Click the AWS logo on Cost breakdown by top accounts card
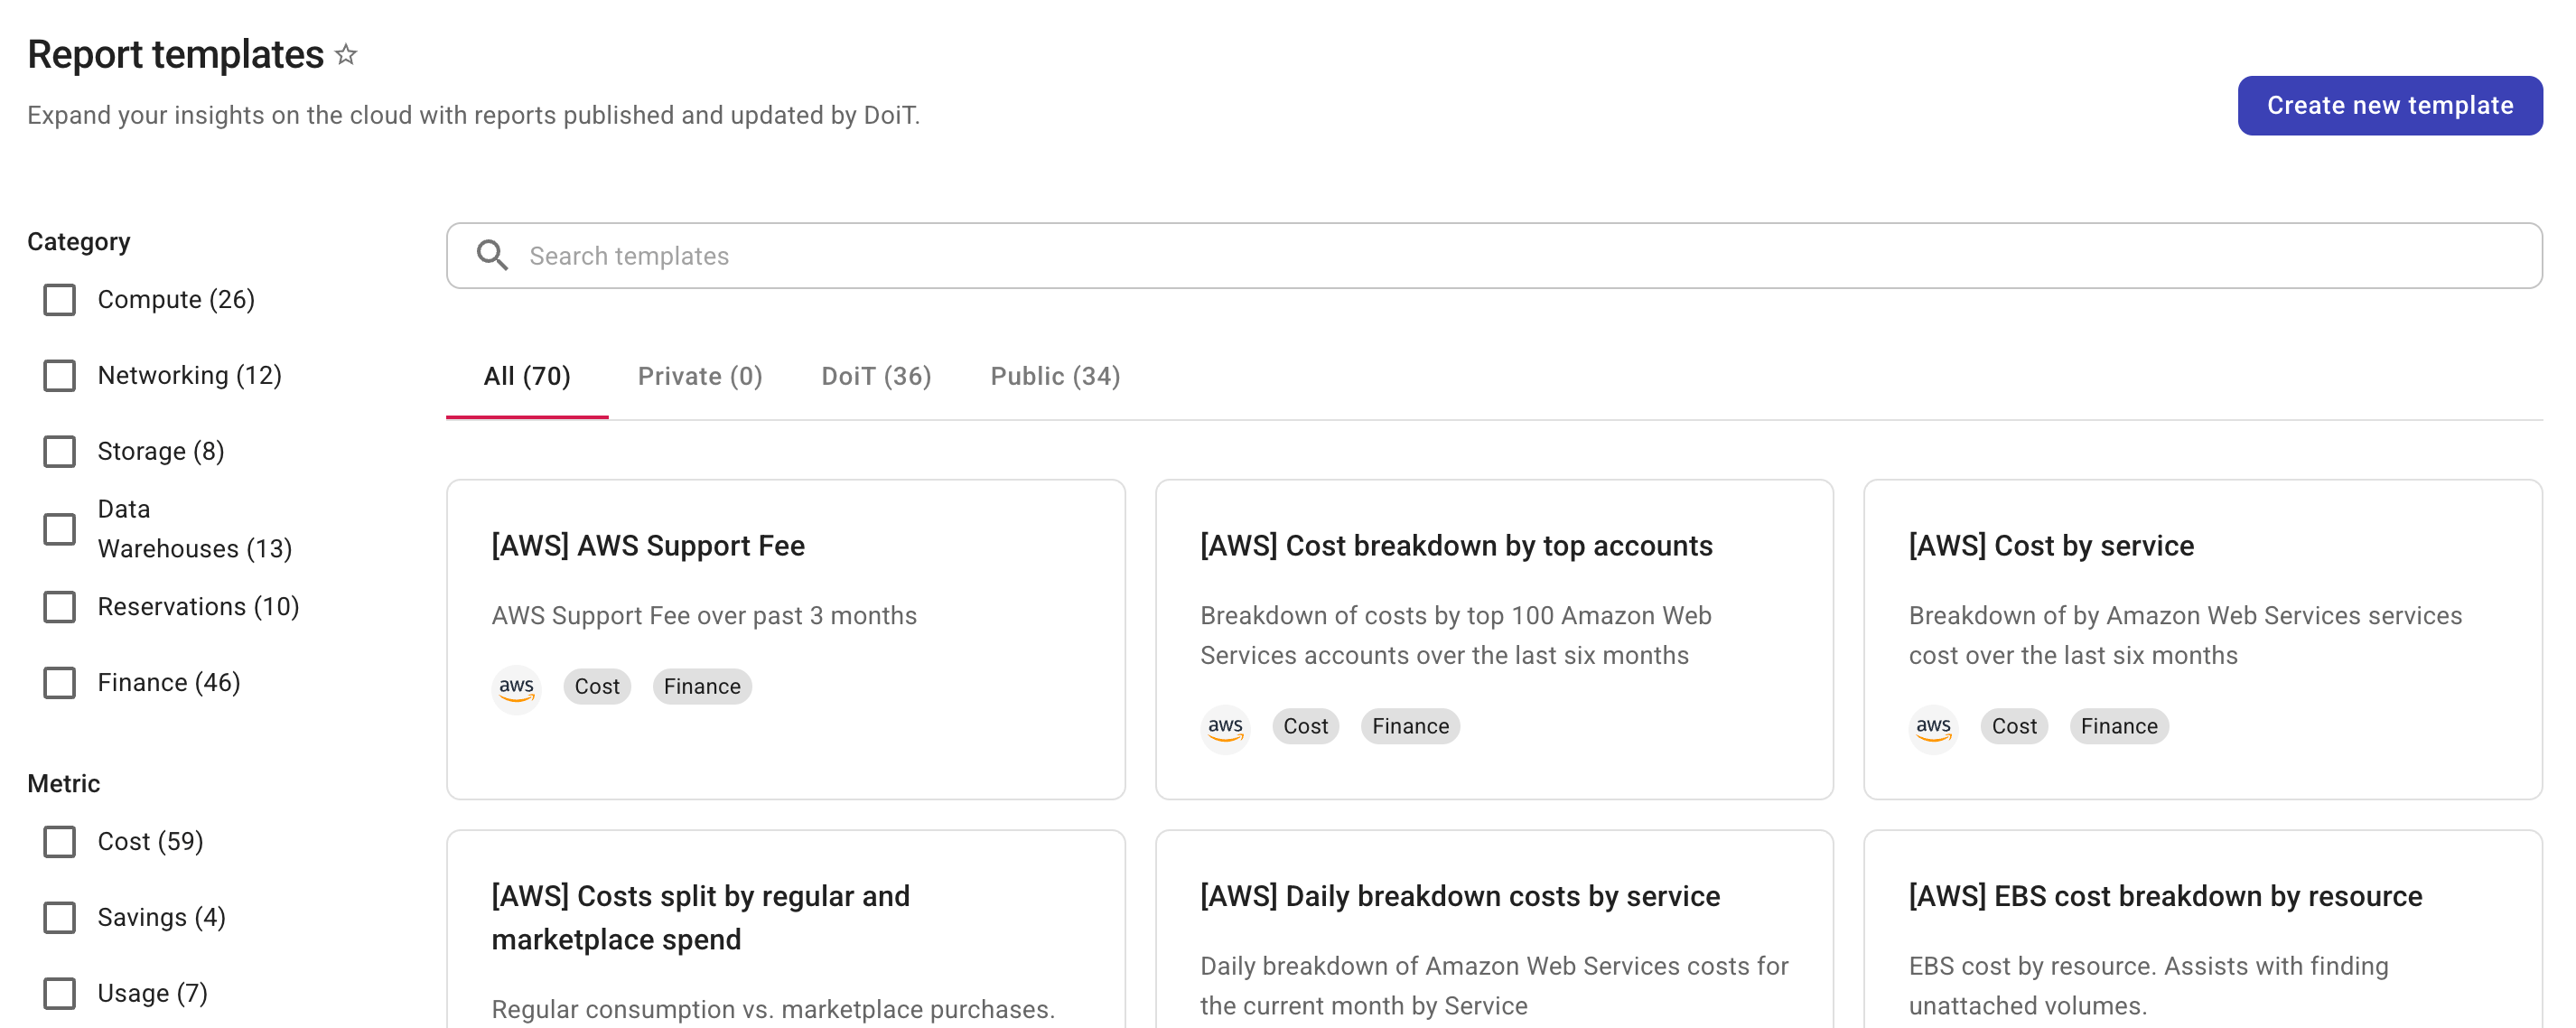Viewport: 2576px width, 1028px height. [1224, 727]
